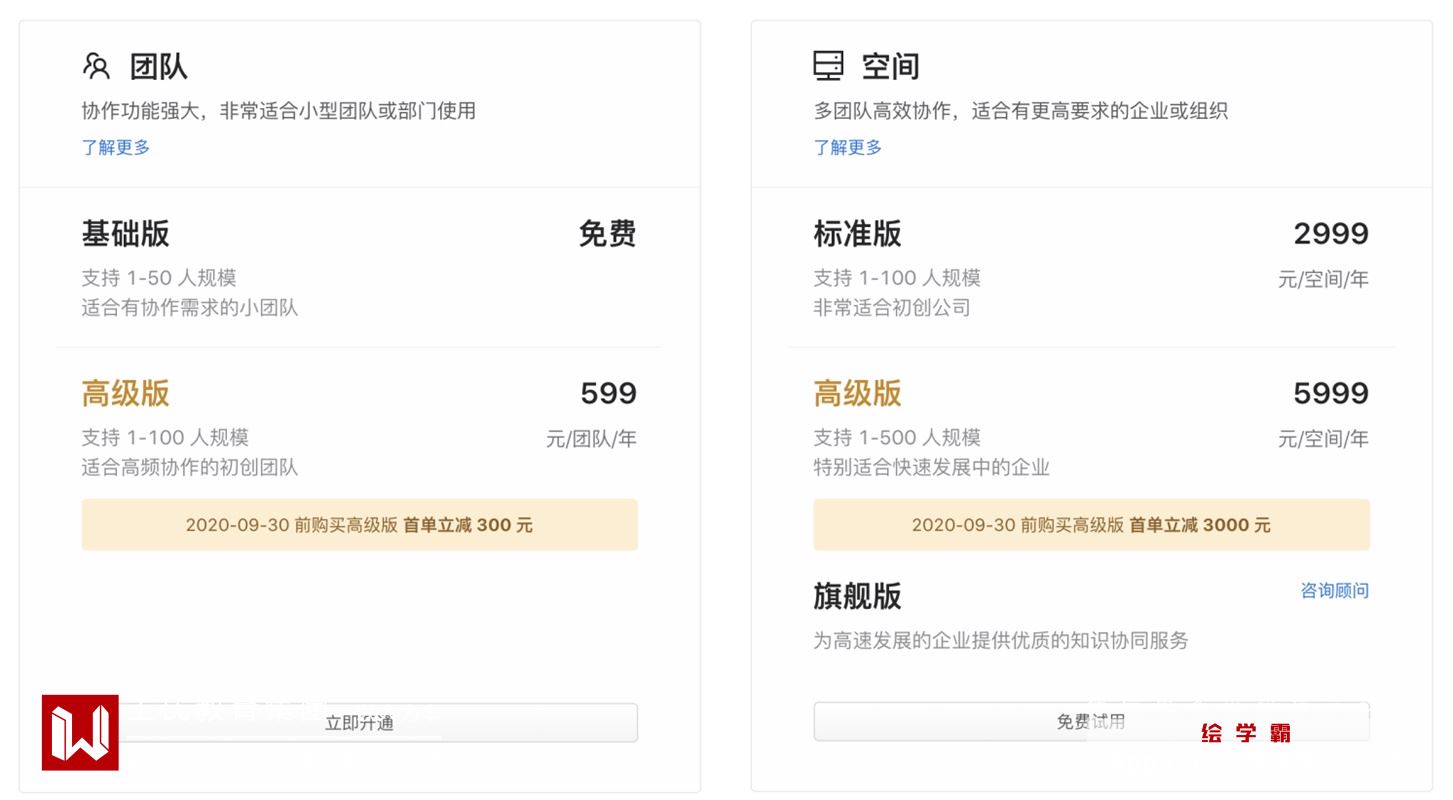Select the 旗舰版 plan heading
Viewport: 1453px width, 800px height.
[858, 596]
